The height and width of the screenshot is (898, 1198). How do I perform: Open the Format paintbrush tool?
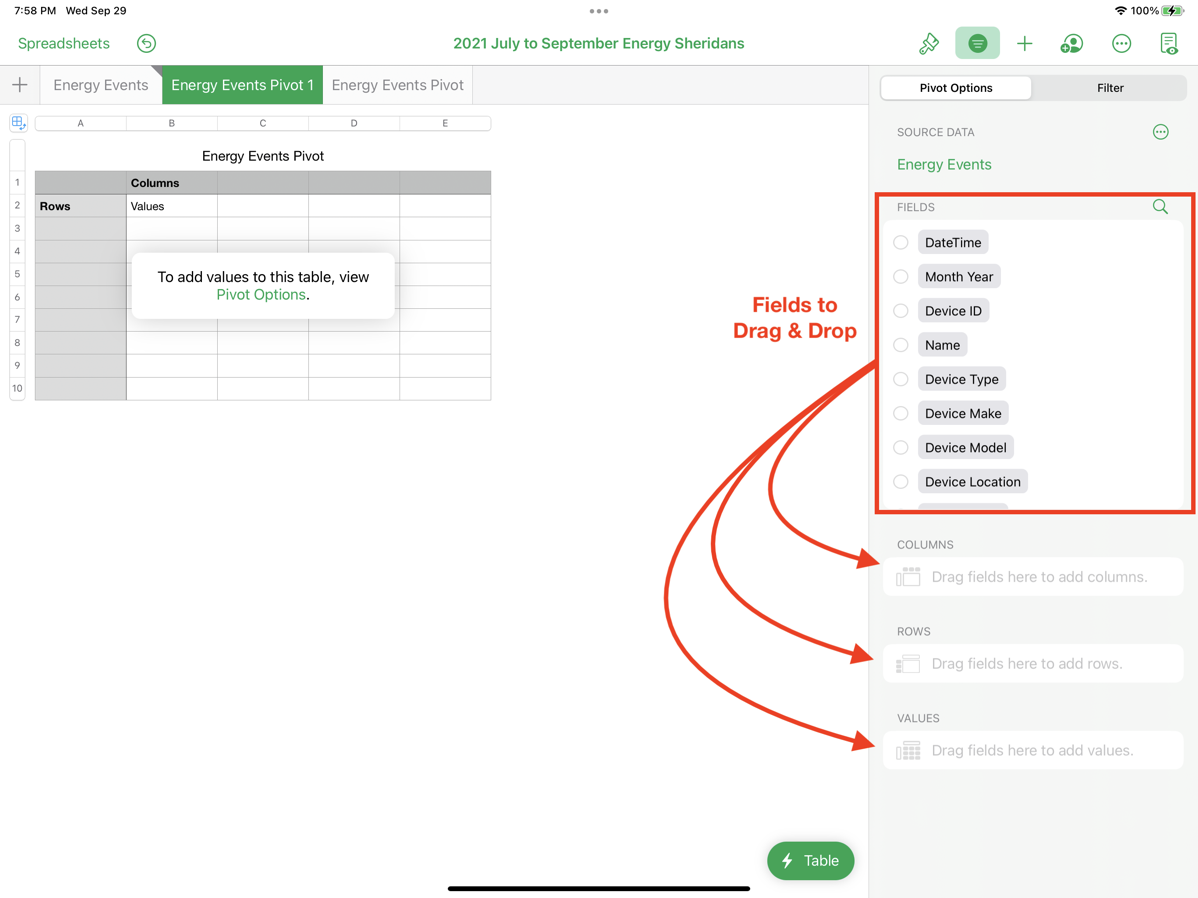(x=929, y=43)
